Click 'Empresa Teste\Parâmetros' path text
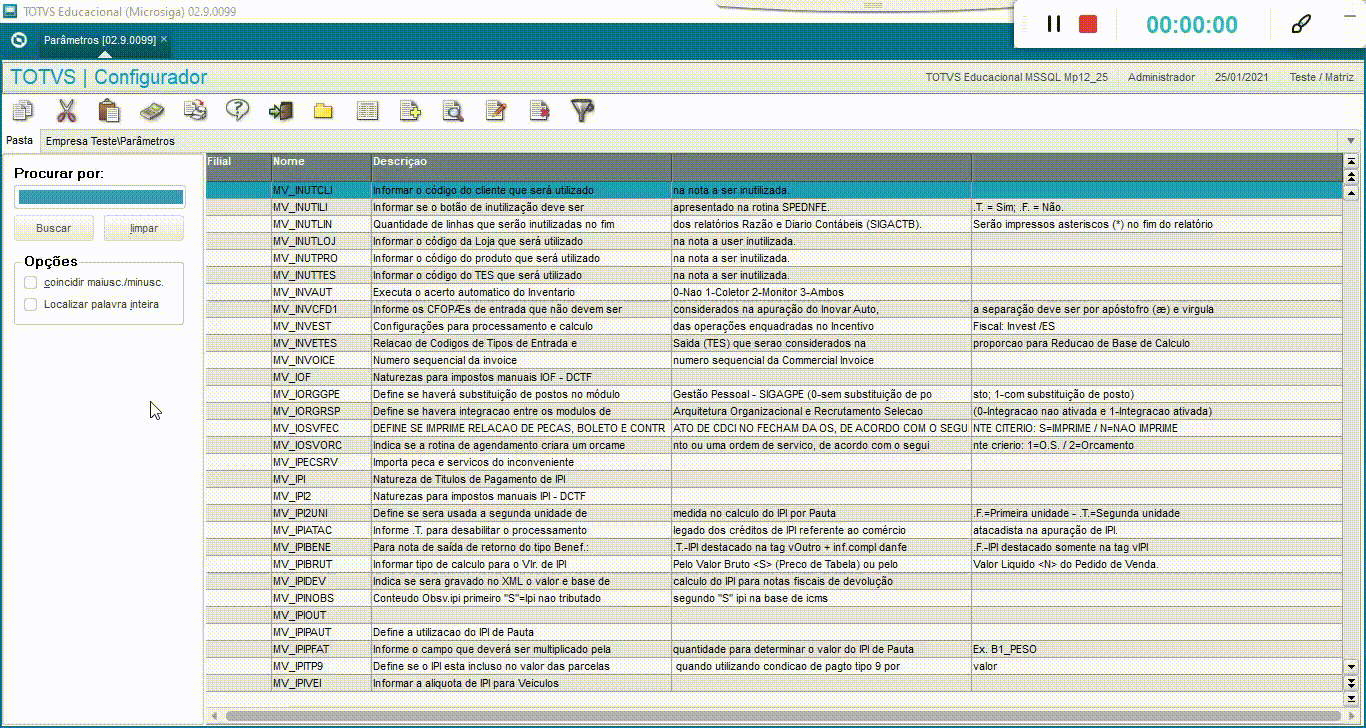The height and width of the screenshot is (728, 1366). pos(110,141)
